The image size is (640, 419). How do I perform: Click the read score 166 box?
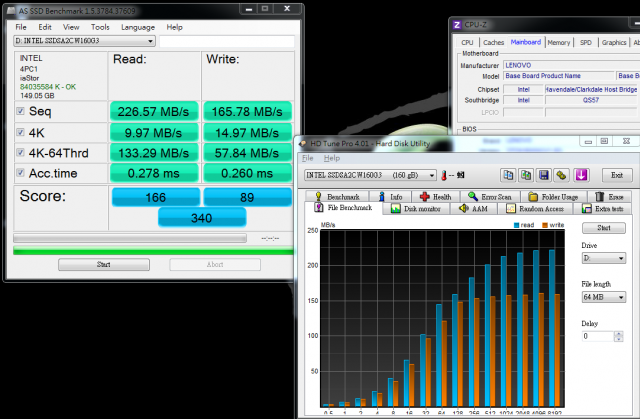(156, 197)
